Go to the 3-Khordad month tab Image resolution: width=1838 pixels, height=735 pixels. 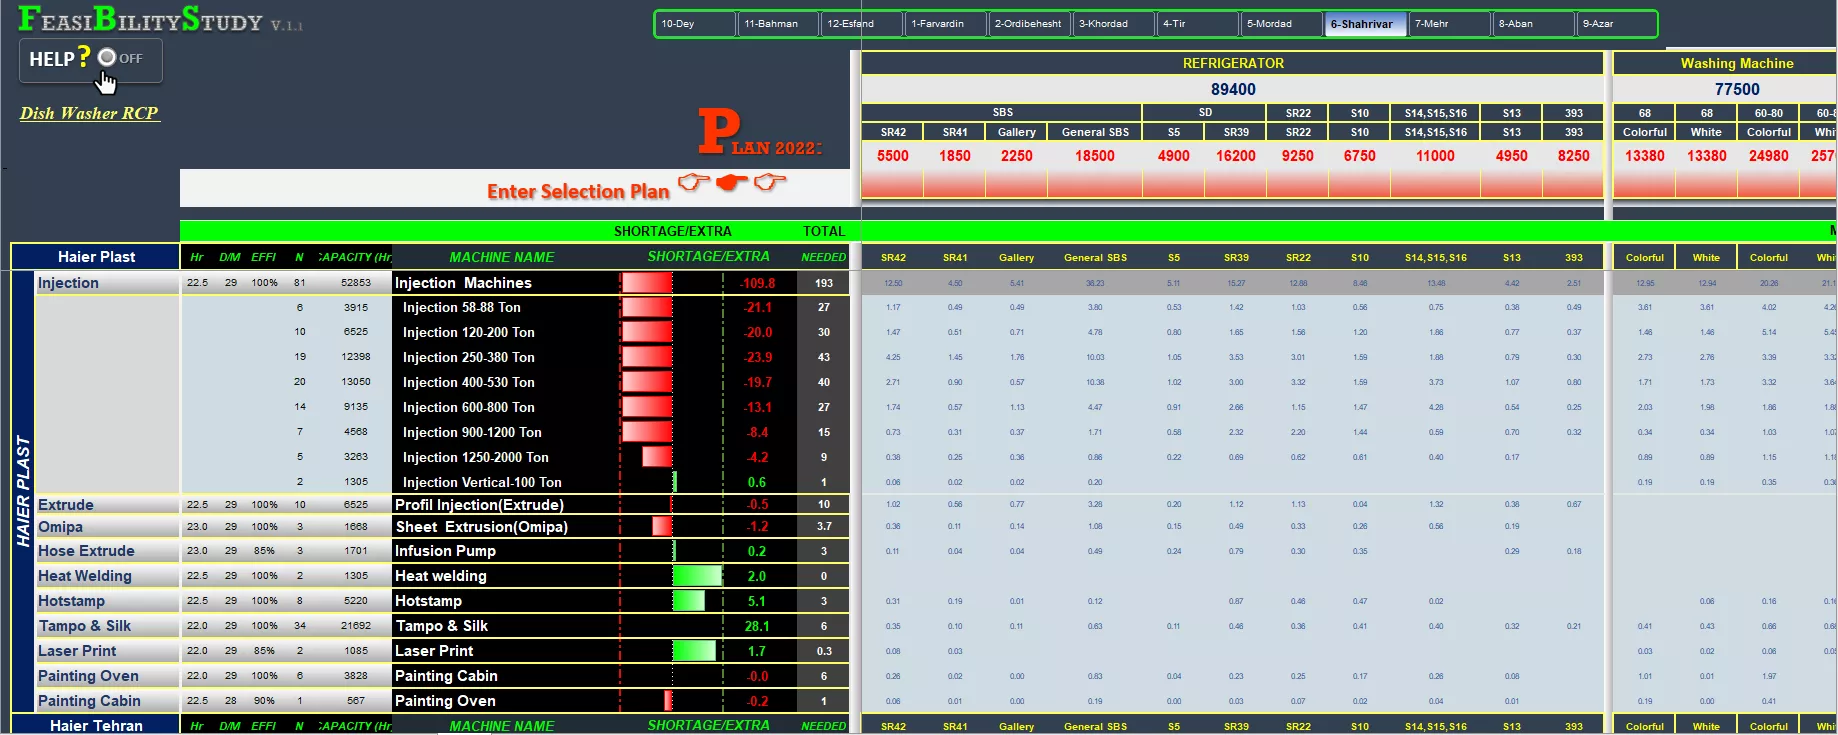pyautogui.click(x=1115, y=24)
